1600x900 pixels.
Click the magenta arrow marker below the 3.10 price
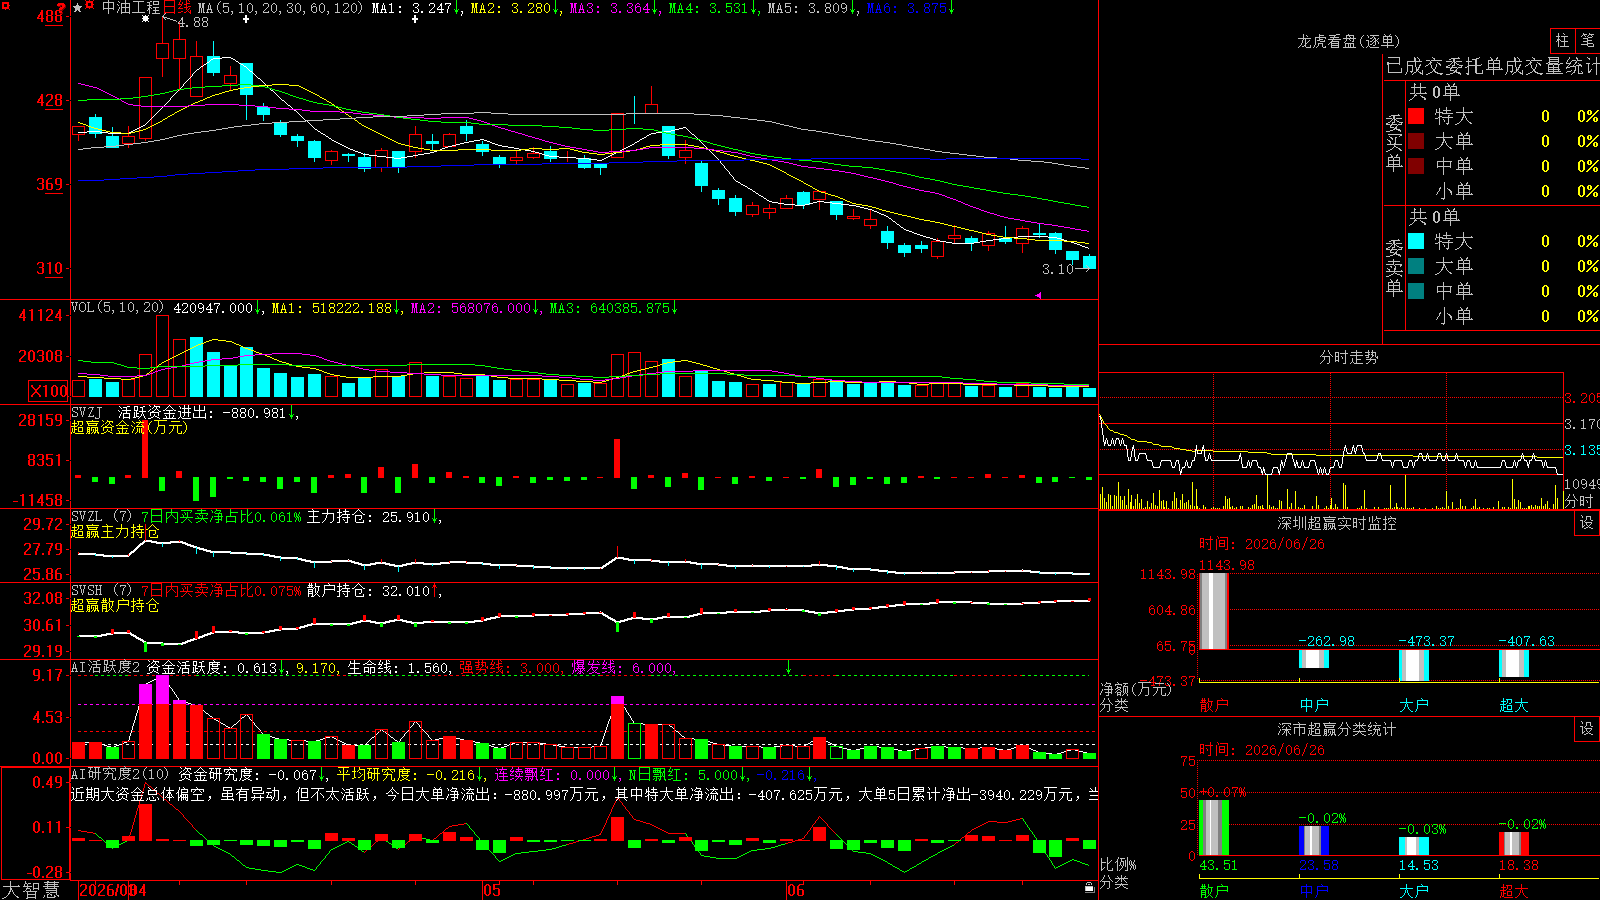1038,295
